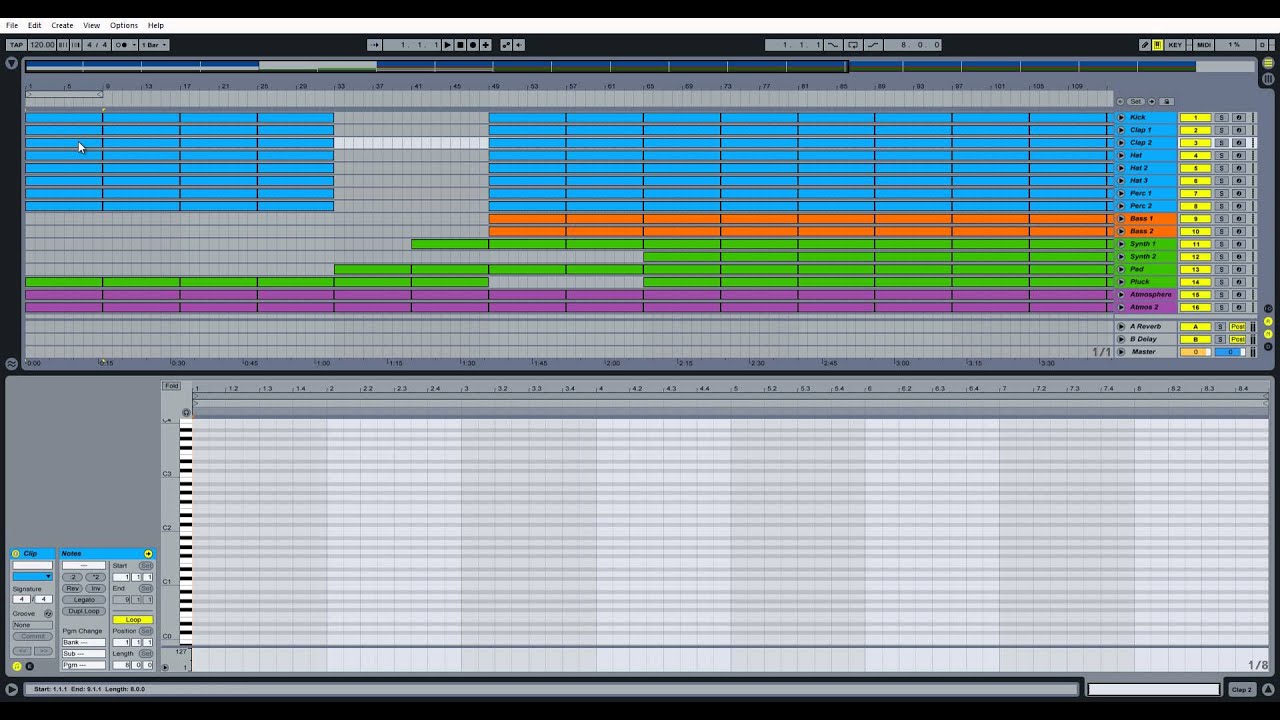Arm the Pad track for recording
The image size is (1280, 720).
click(x=1238, y=270)
